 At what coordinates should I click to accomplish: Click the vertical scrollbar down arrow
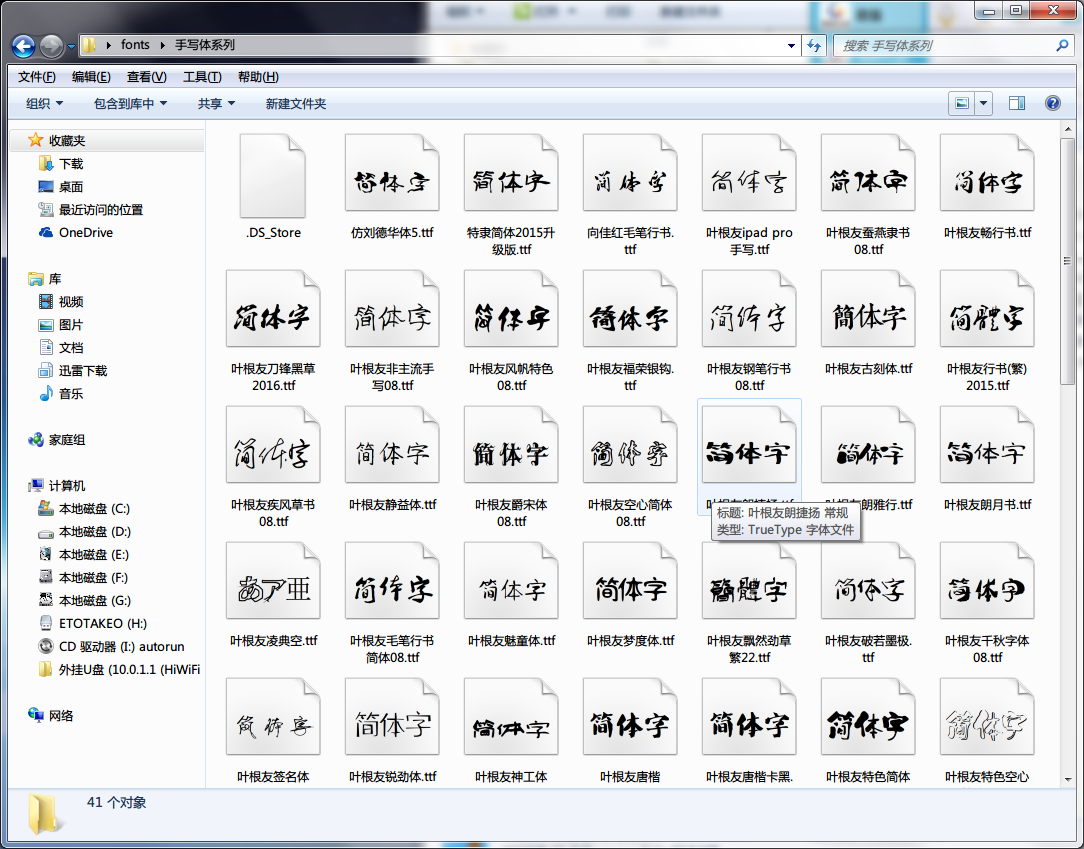tap(1067, 779)
